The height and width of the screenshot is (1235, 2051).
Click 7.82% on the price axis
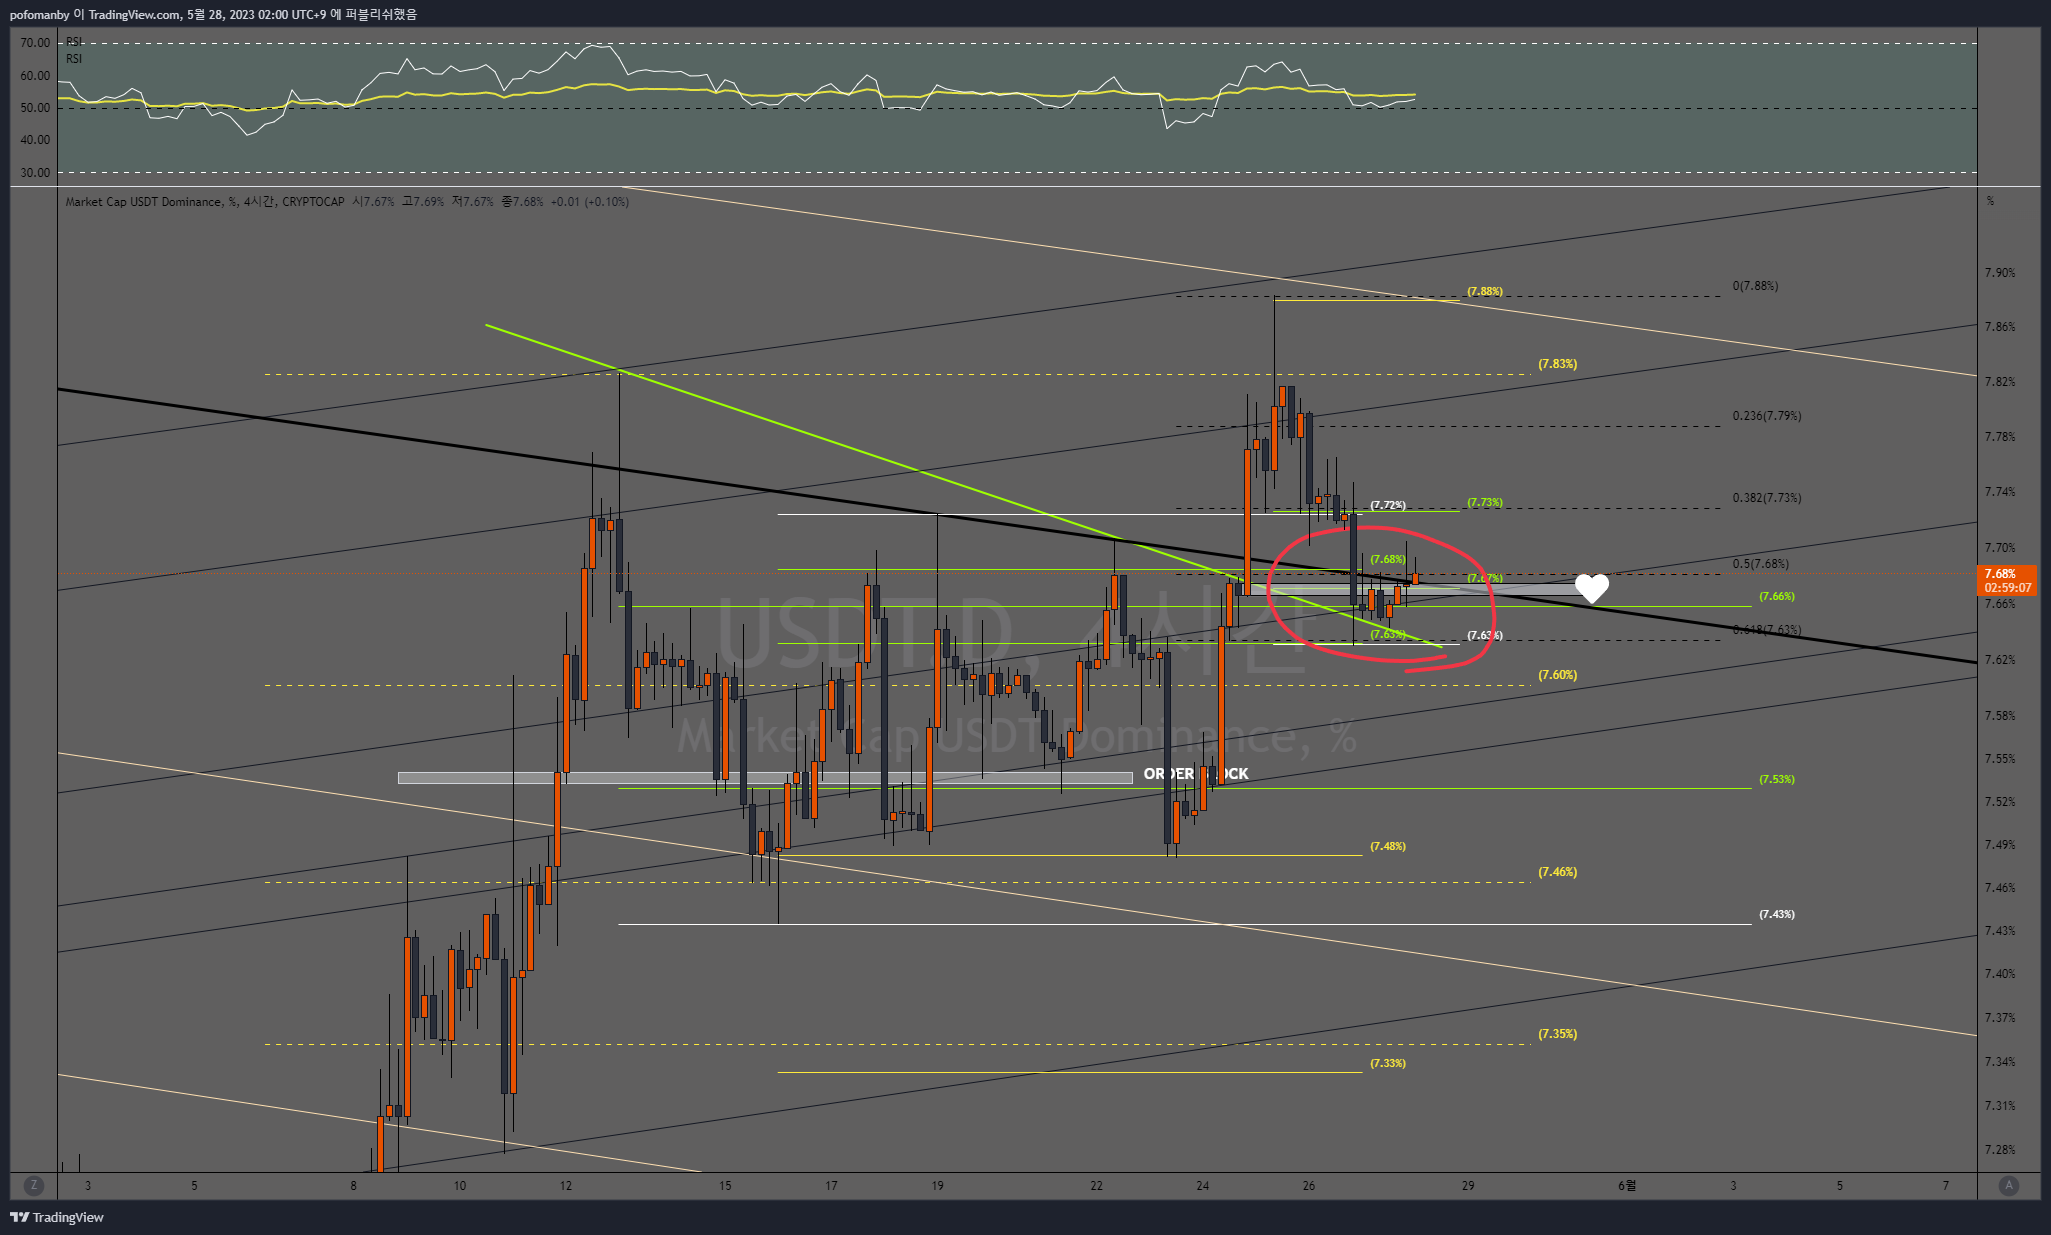[x=2000, y=382]
